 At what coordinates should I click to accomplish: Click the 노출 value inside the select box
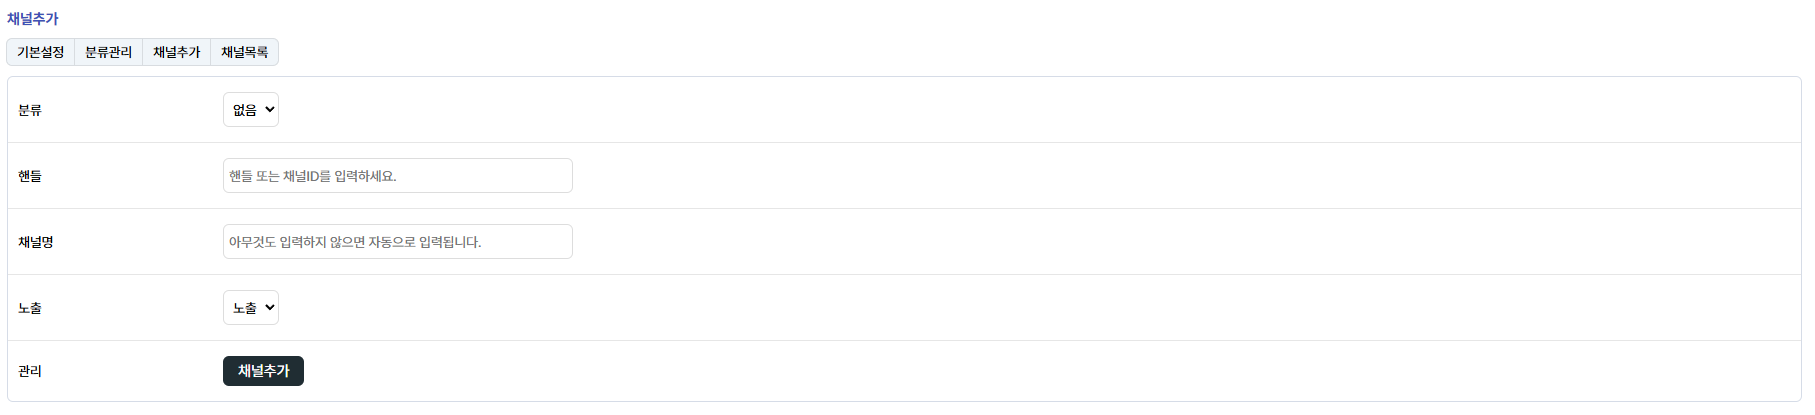point(244,308)
